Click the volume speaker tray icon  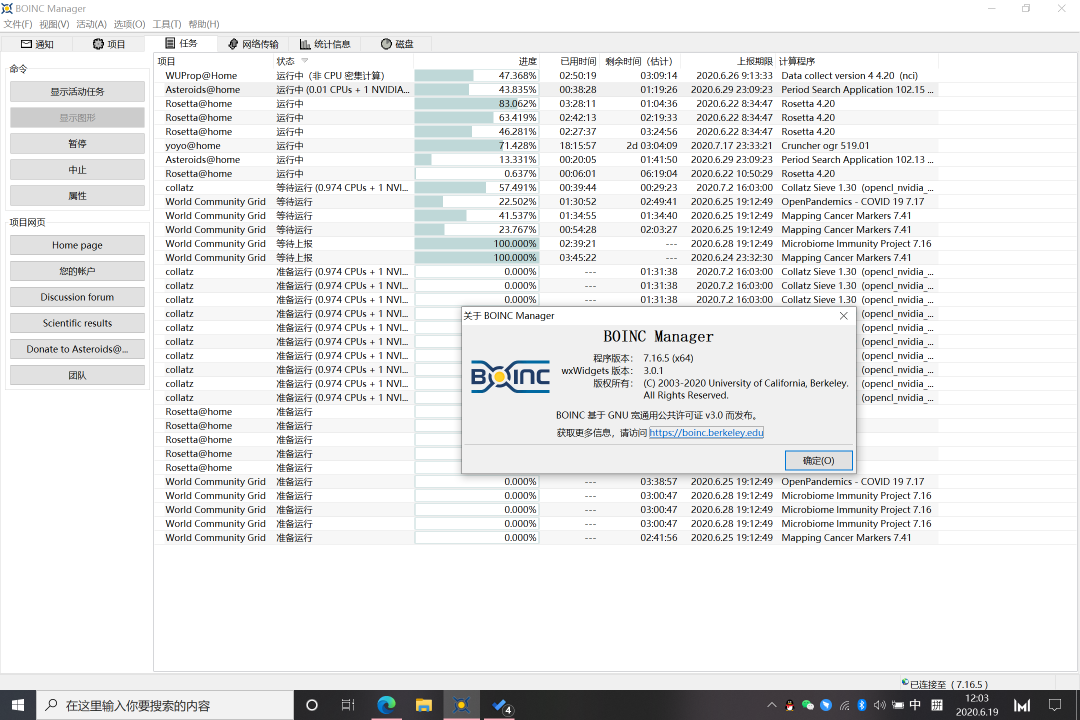pyautogui.click(x=880, y=705)
